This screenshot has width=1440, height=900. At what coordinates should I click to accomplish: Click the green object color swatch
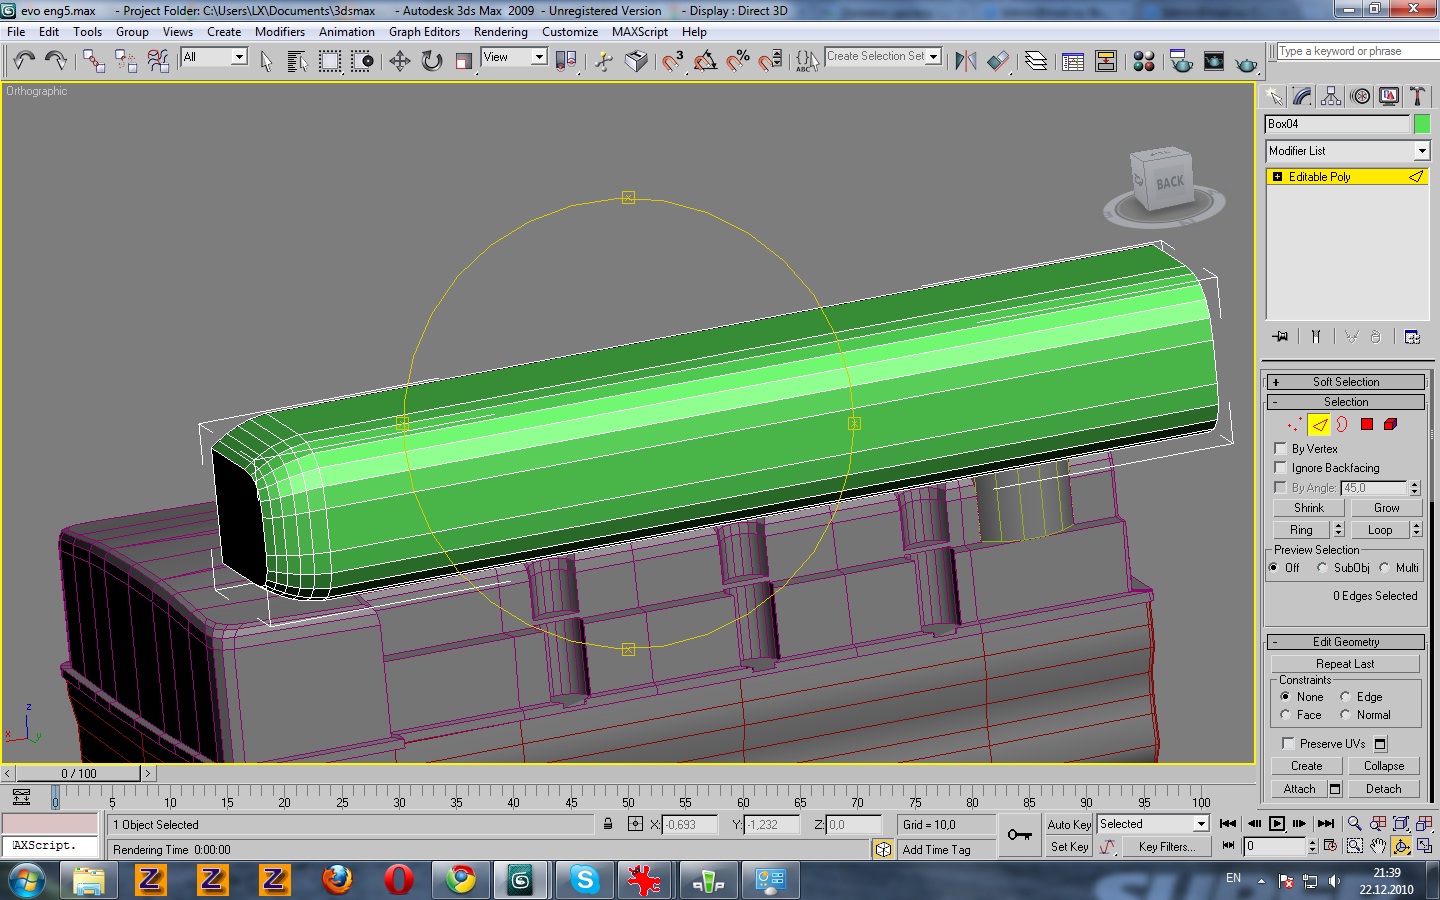click(1421, 124)
